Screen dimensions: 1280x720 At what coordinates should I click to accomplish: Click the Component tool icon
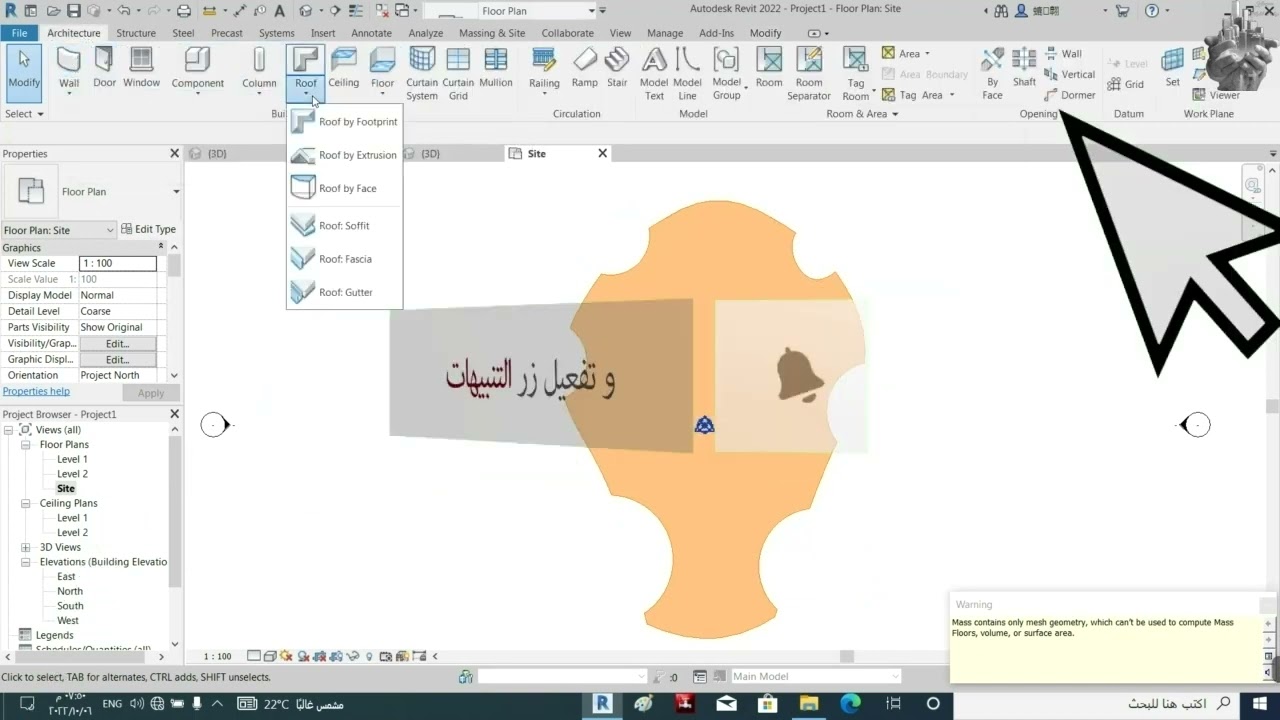(x=197, y=60)
